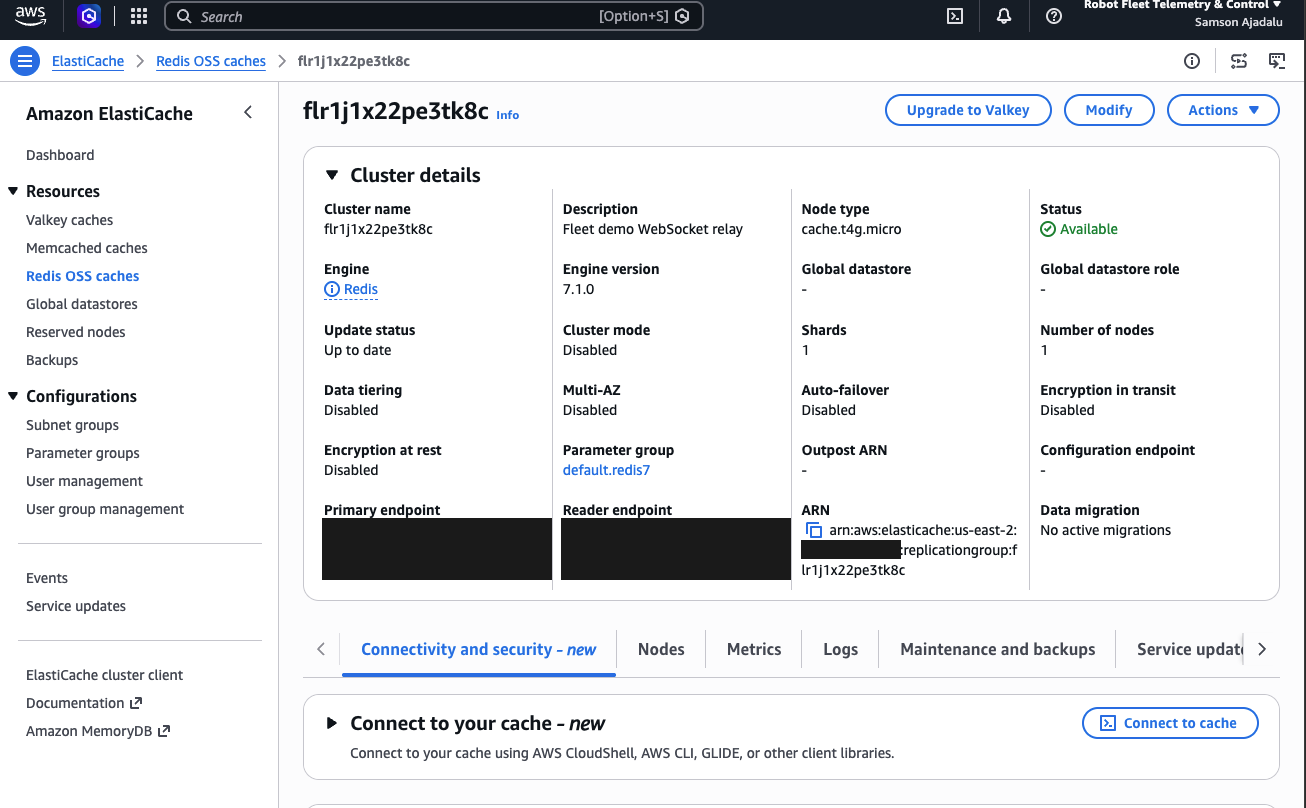1306x808 pixels.
Task: Copy the ARN to clipboard
Action: pyautogui.click(x=814, y=530)
